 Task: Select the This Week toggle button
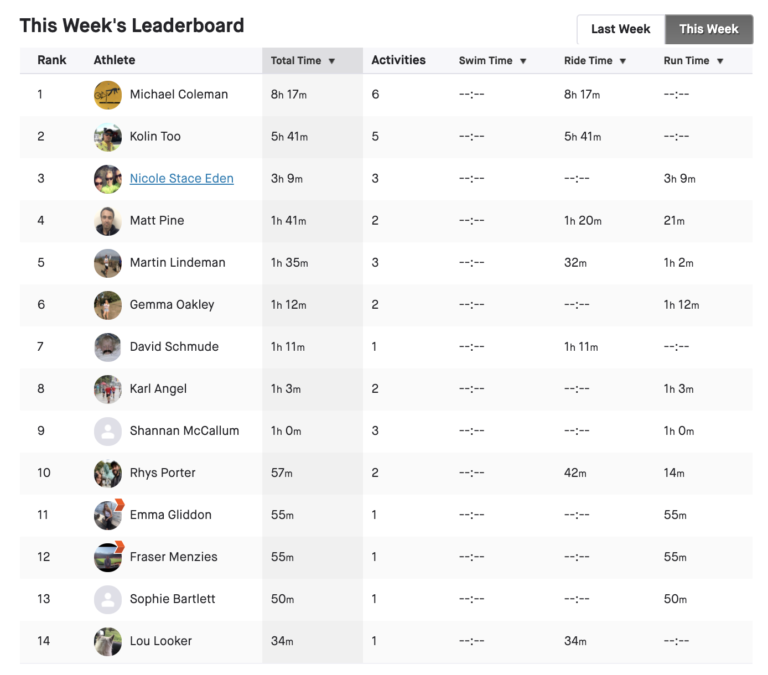(x=708, y=29)
